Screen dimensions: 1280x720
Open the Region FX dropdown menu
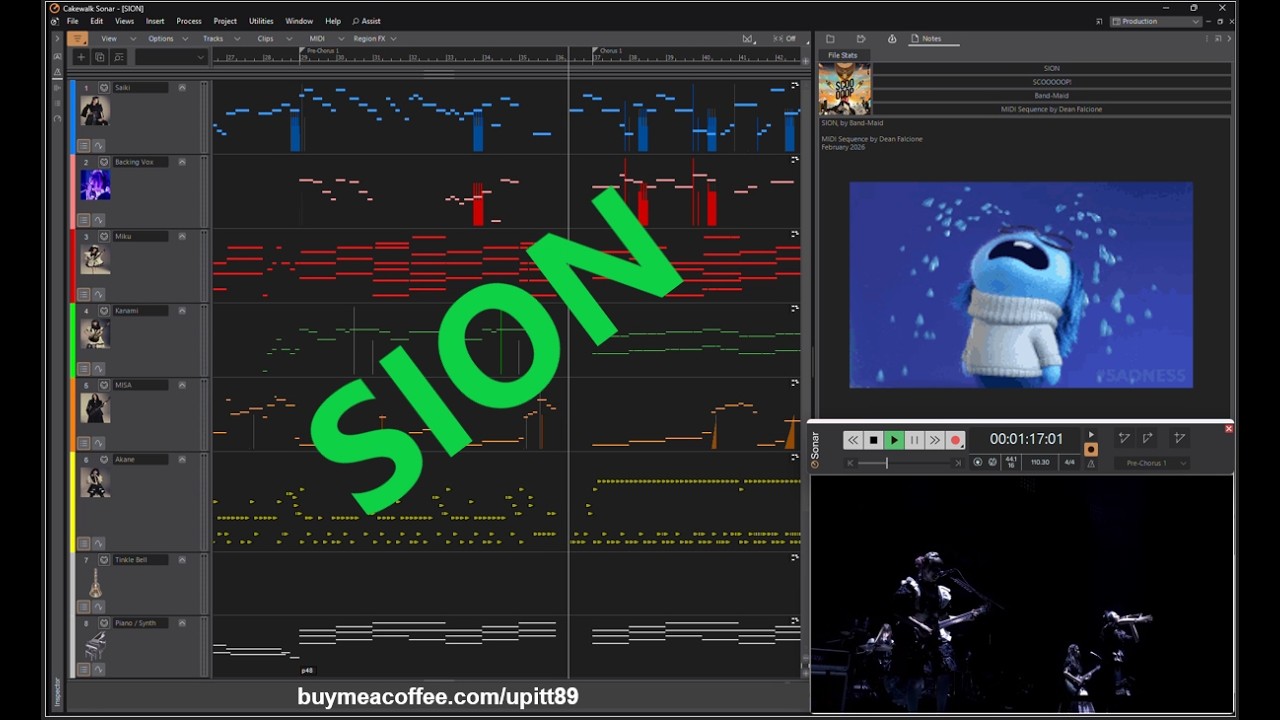click(x=374, y=39)
